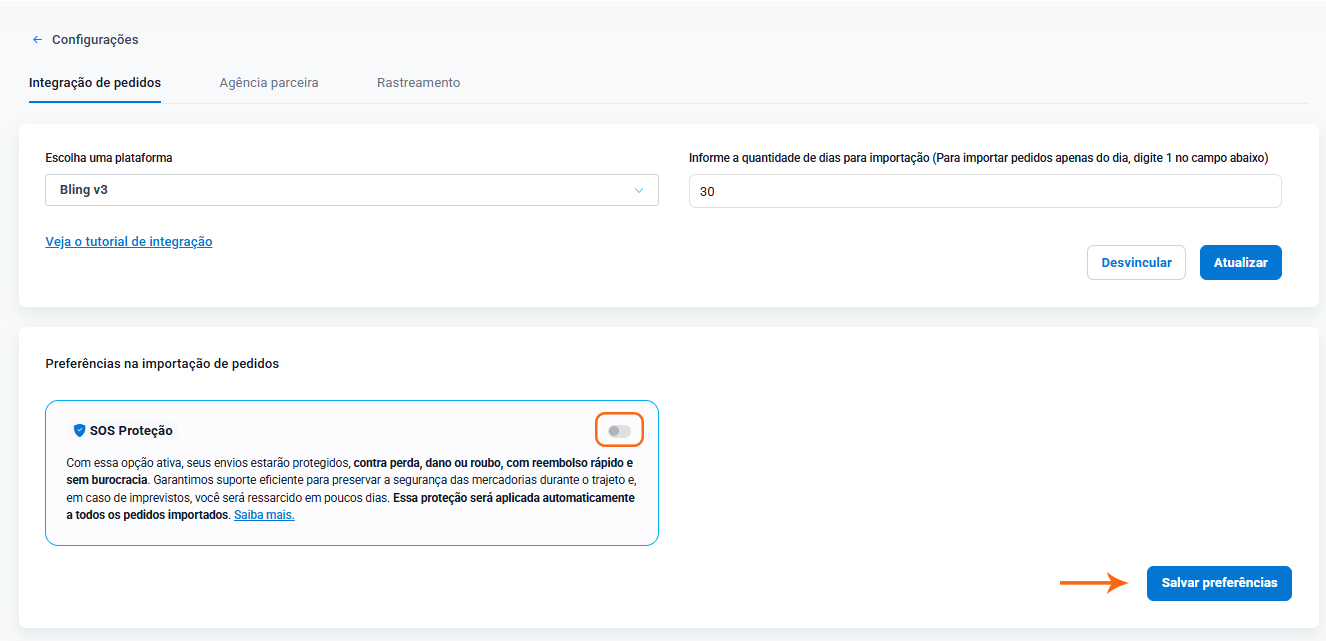Viewport: 1326px width, 641px height.
Task: Open the Rastreamento tab
Action: click(418, 83)
